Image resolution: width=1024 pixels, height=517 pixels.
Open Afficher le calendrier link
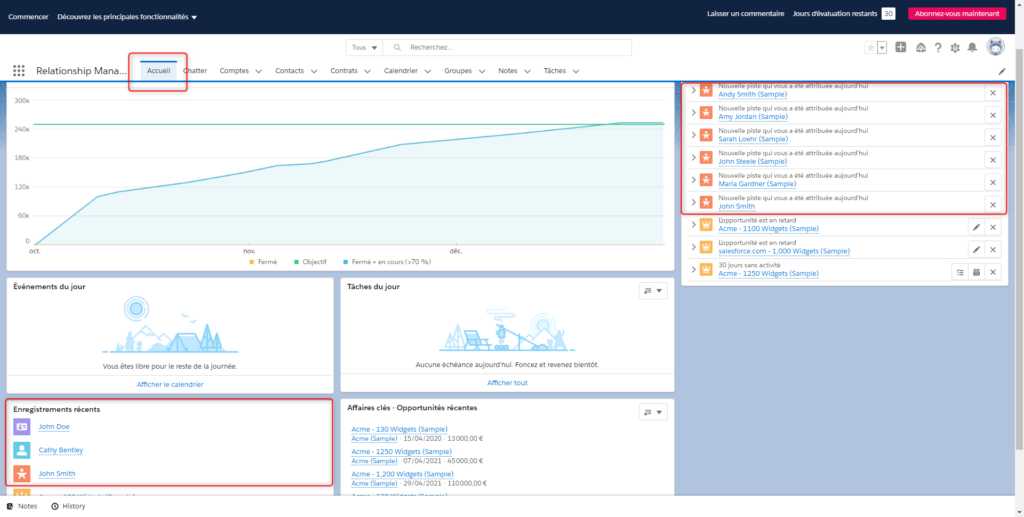[x=170, y=384]
